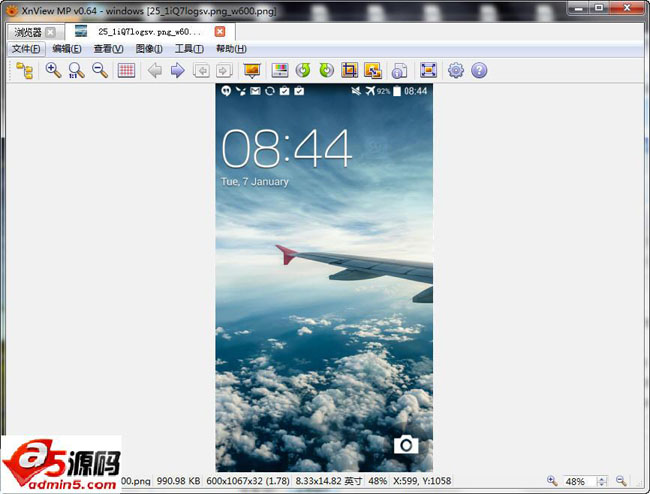This screenshot has width=650, height=494.
Task: Open the 文件(F) menu
Action: [x=26, y=49]
